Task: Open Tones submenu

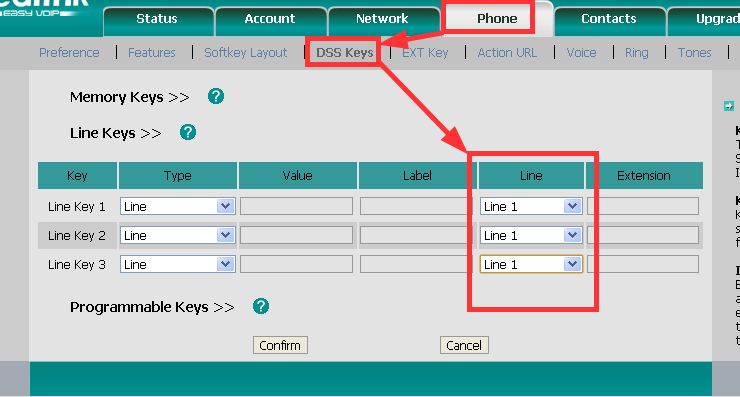Action: pyautogui.click(x=695, y=52)
